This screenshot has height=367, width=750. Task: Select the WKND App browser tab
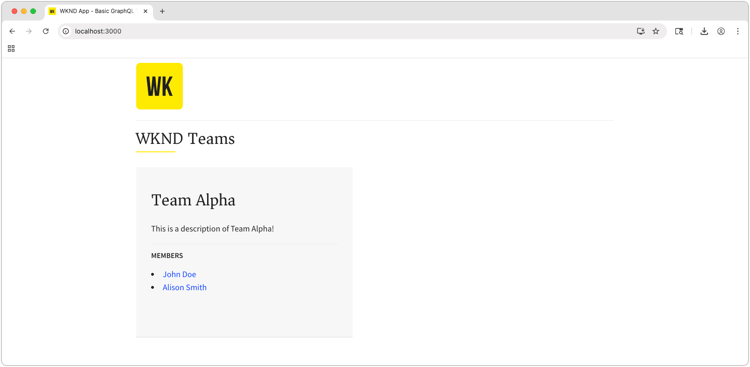point(99,11)
